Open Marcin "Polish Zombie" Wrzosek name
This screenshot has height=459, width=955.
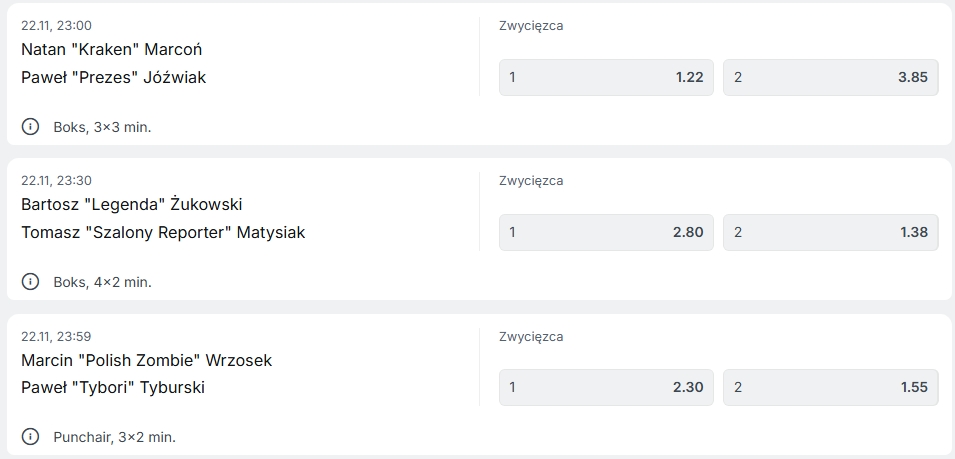pos(146,360)
